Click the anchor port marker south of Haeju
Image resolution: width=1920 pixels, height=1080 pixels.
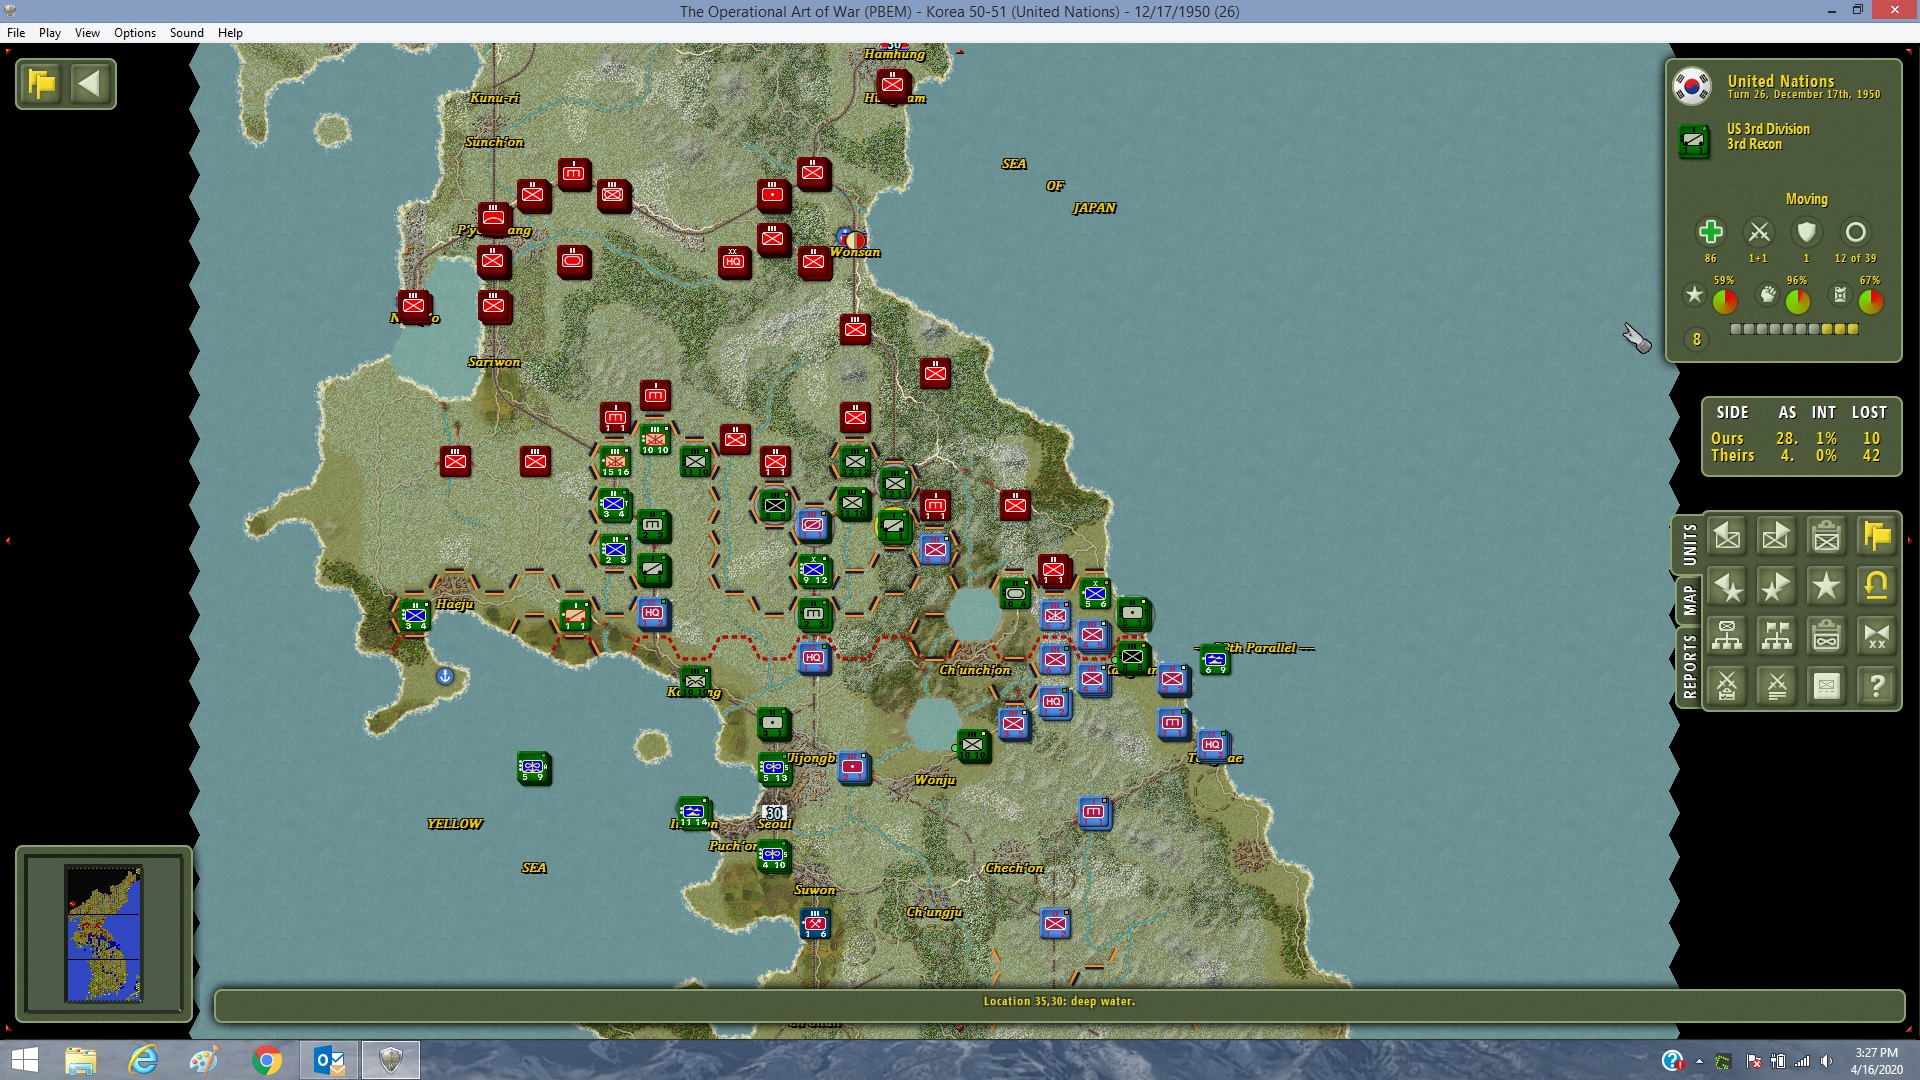pyautogui.click(x=445, y=676)
